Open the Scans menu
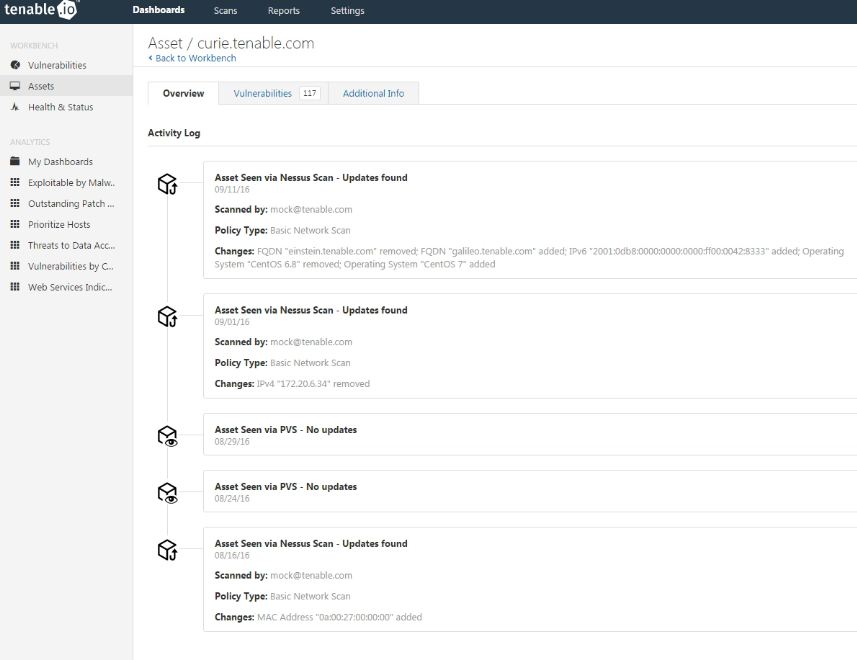Image resolution: width=857 pixels, height=660 pixels. pos(225,10)
